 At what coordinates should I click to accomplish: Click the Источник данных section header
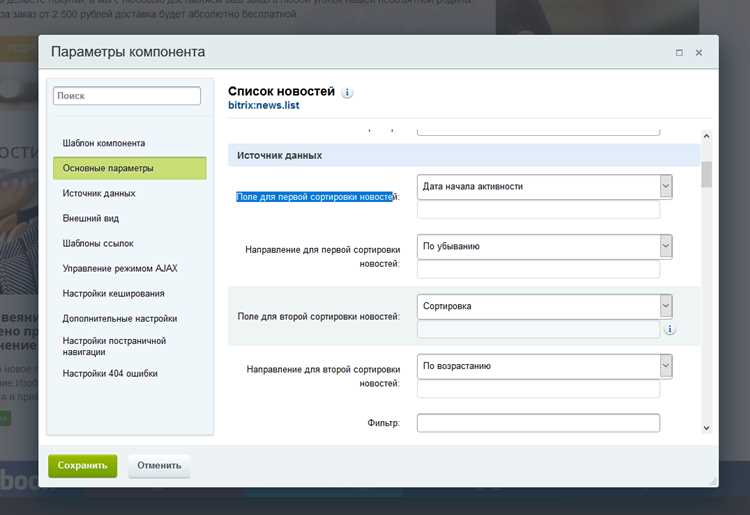click(463, 155)
